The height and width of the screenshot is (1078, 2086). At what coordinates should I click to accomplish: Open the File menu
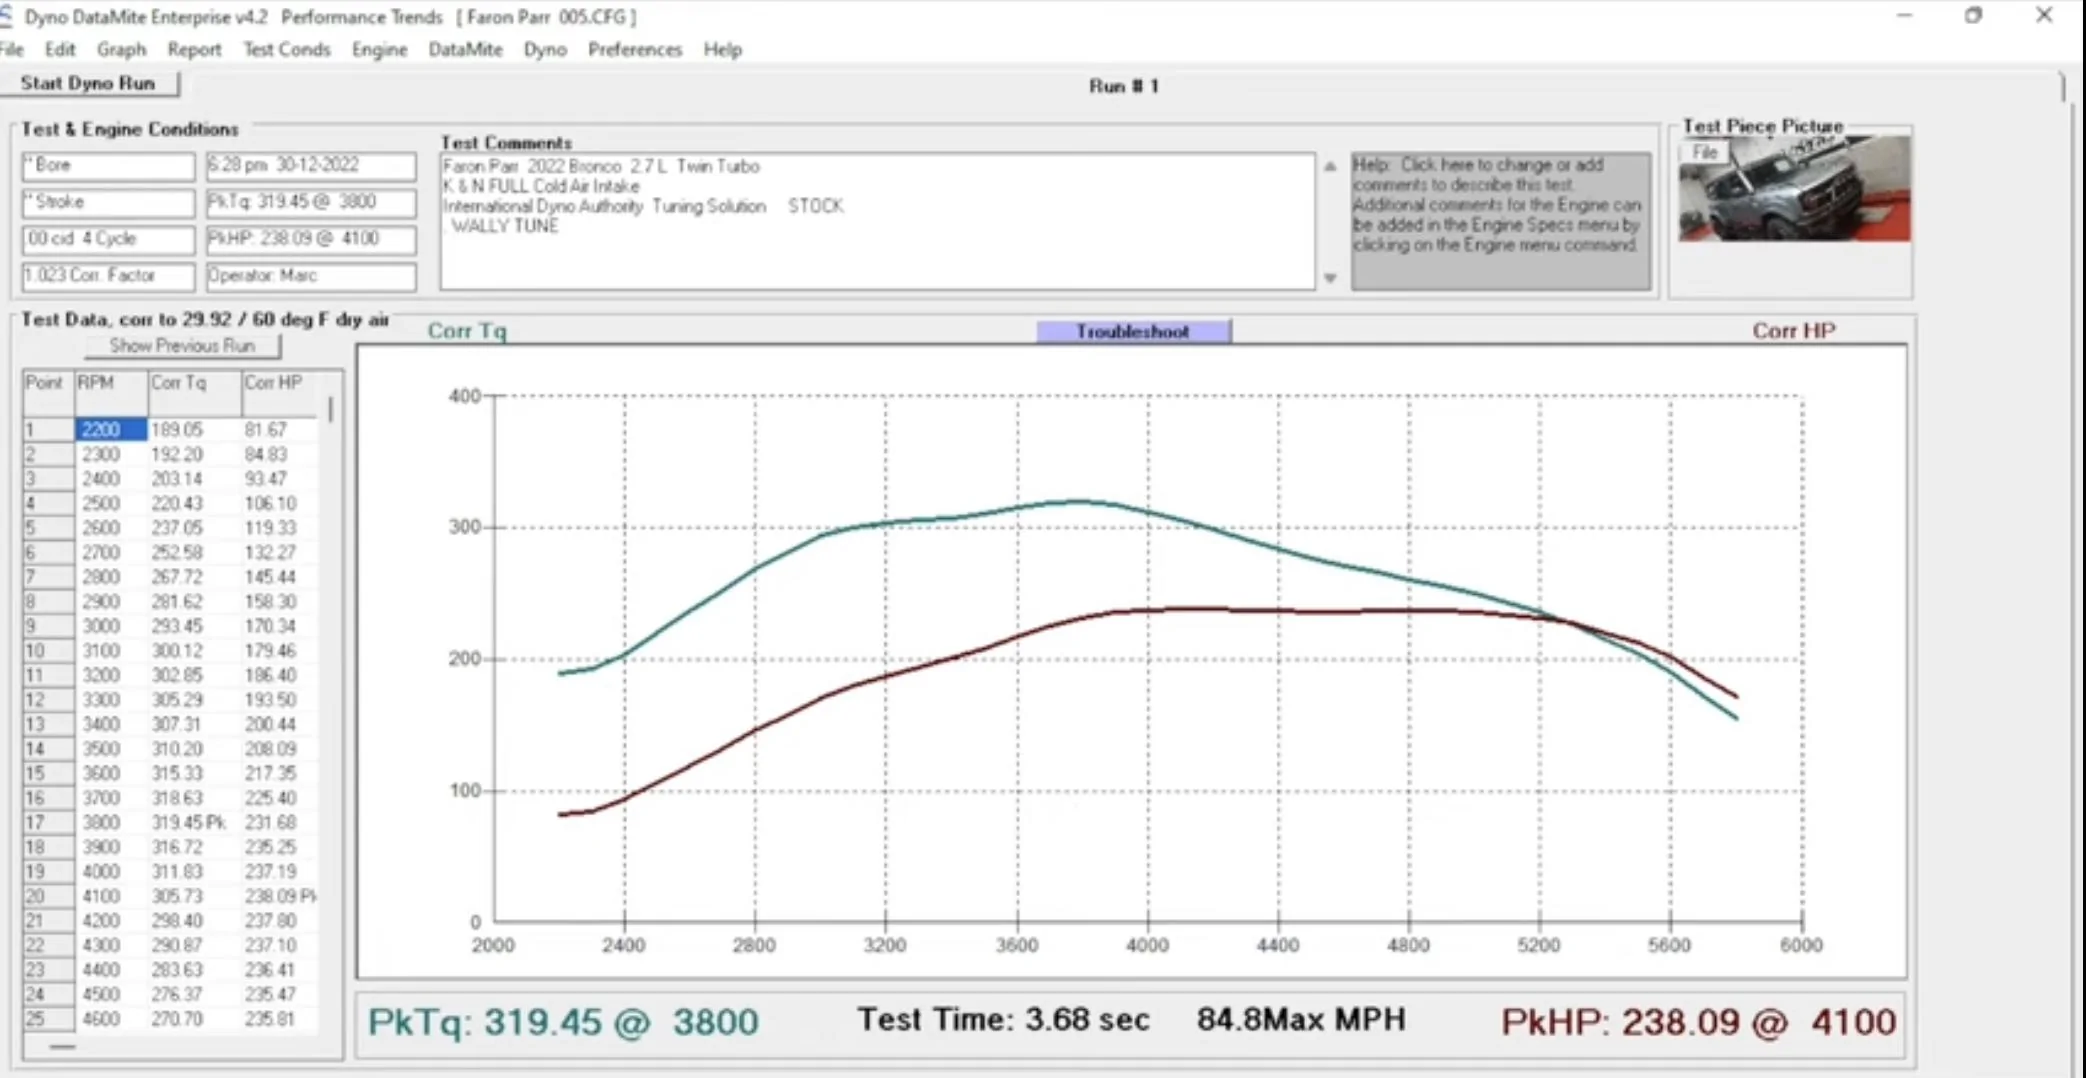point(12,49)
